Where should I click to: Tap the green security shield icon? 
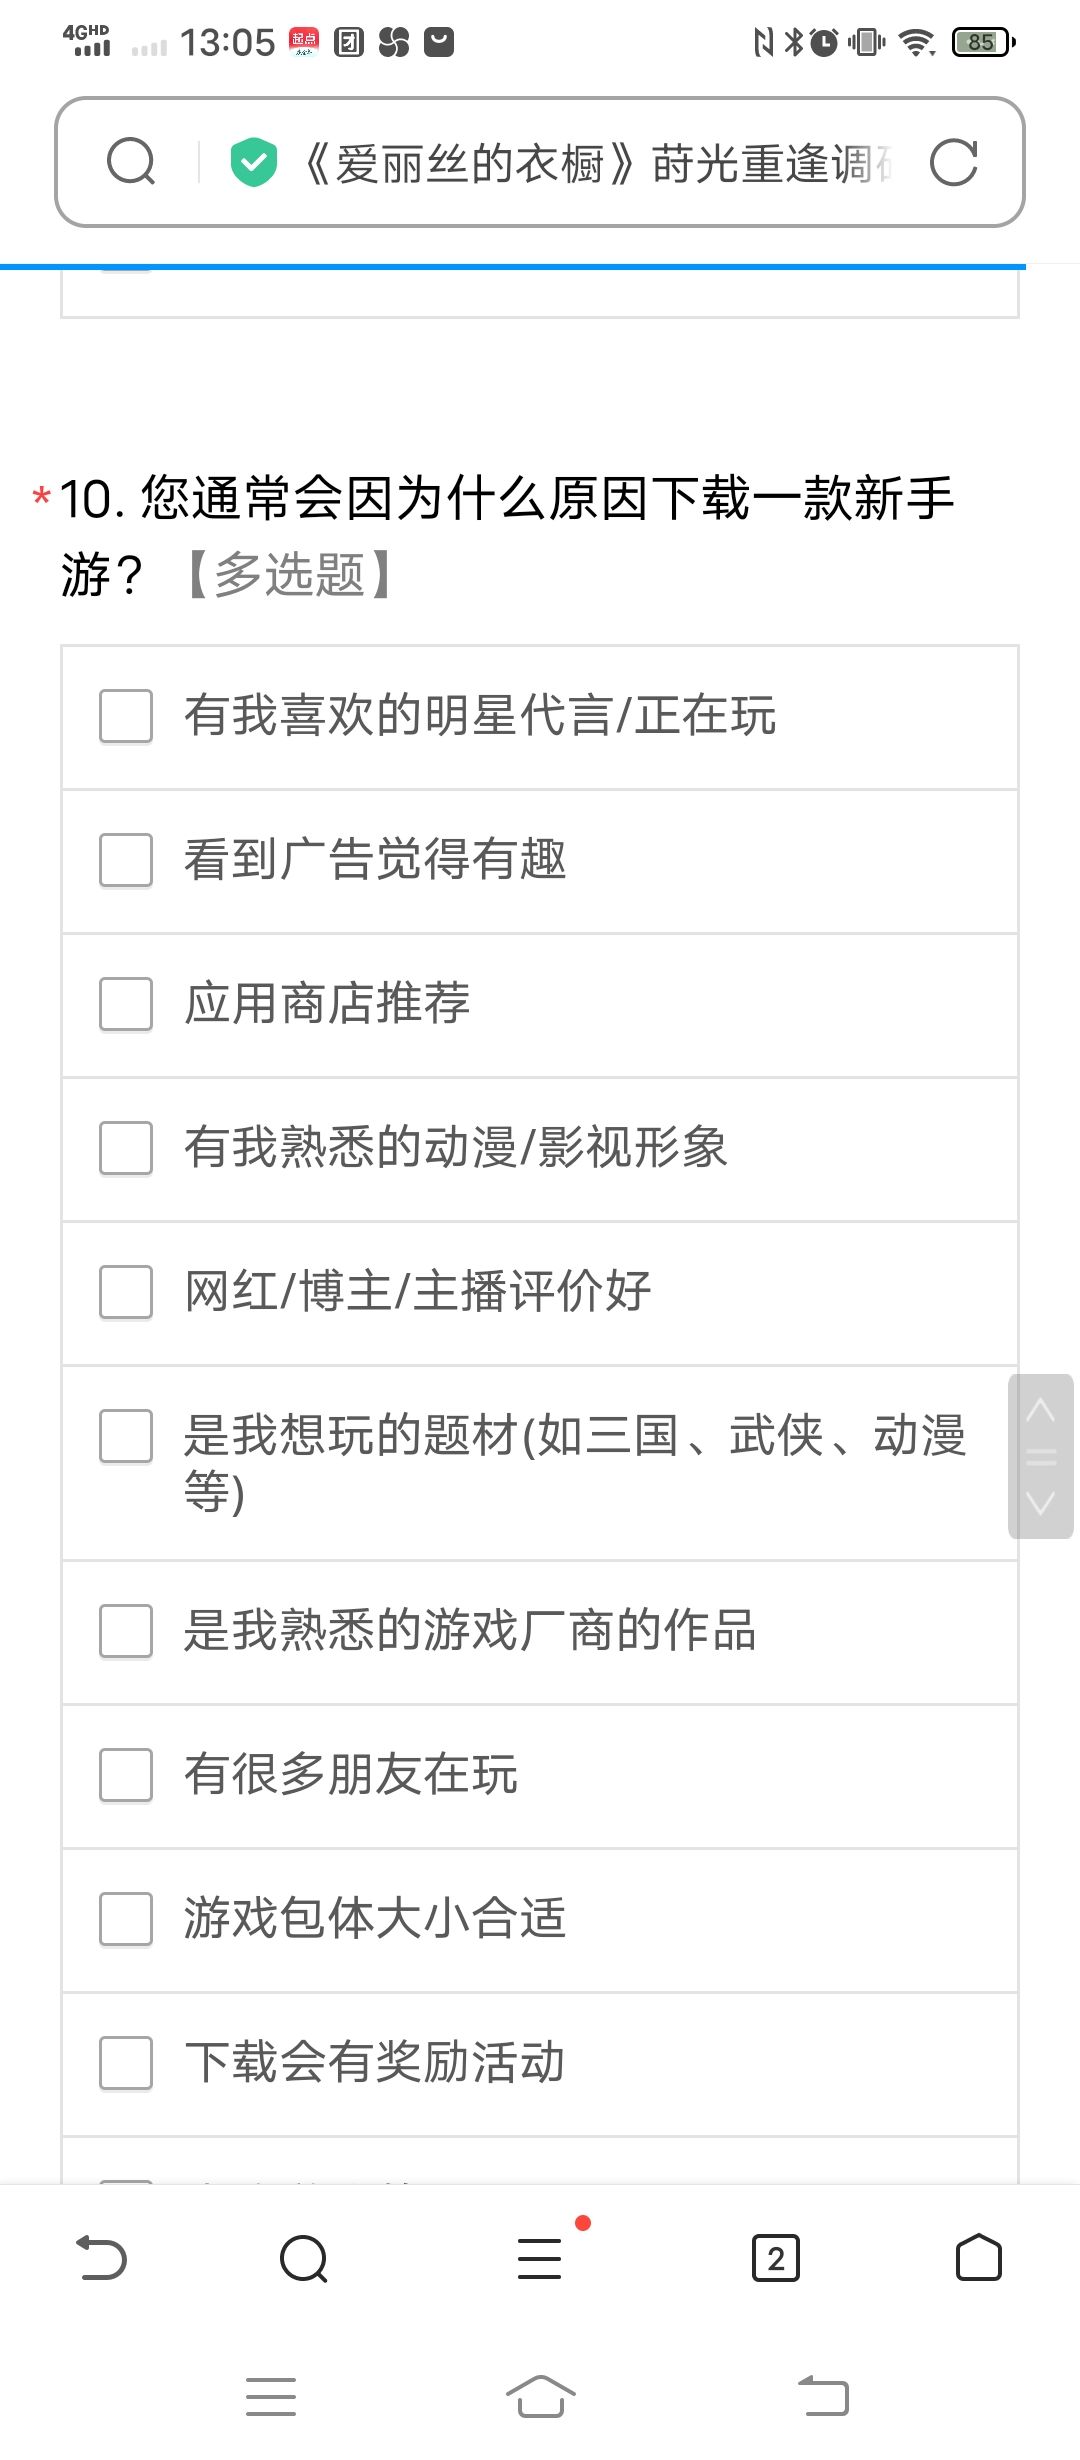click(x=253, y=162)
